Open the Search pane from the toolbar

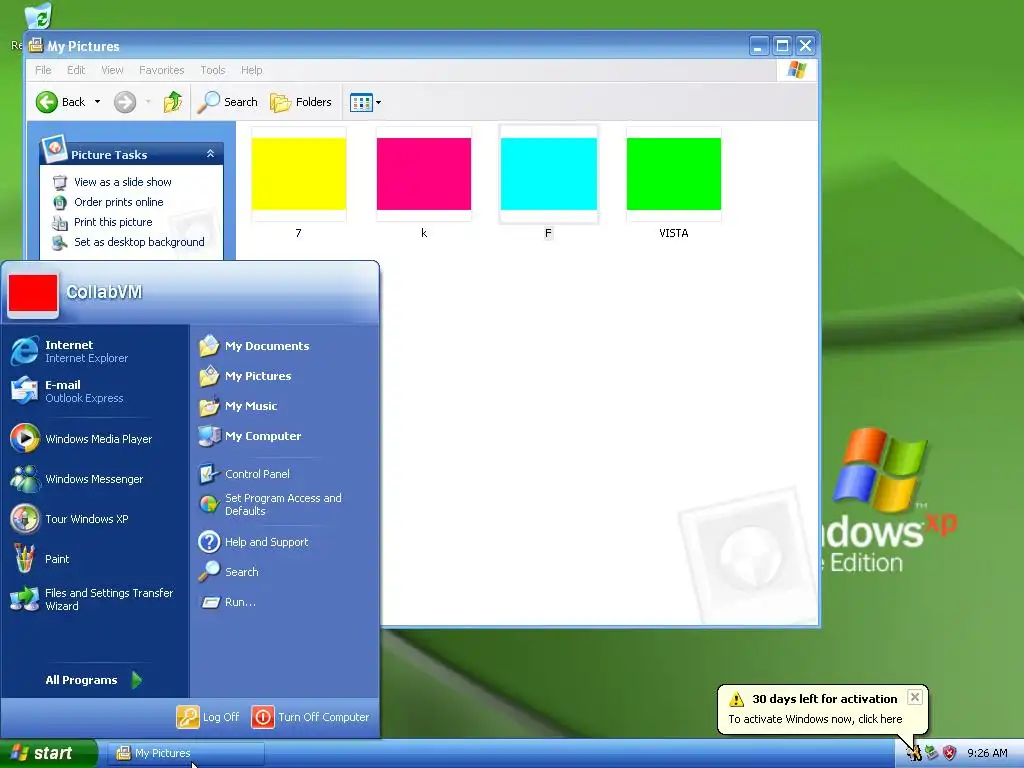click(x=227, y=102)
